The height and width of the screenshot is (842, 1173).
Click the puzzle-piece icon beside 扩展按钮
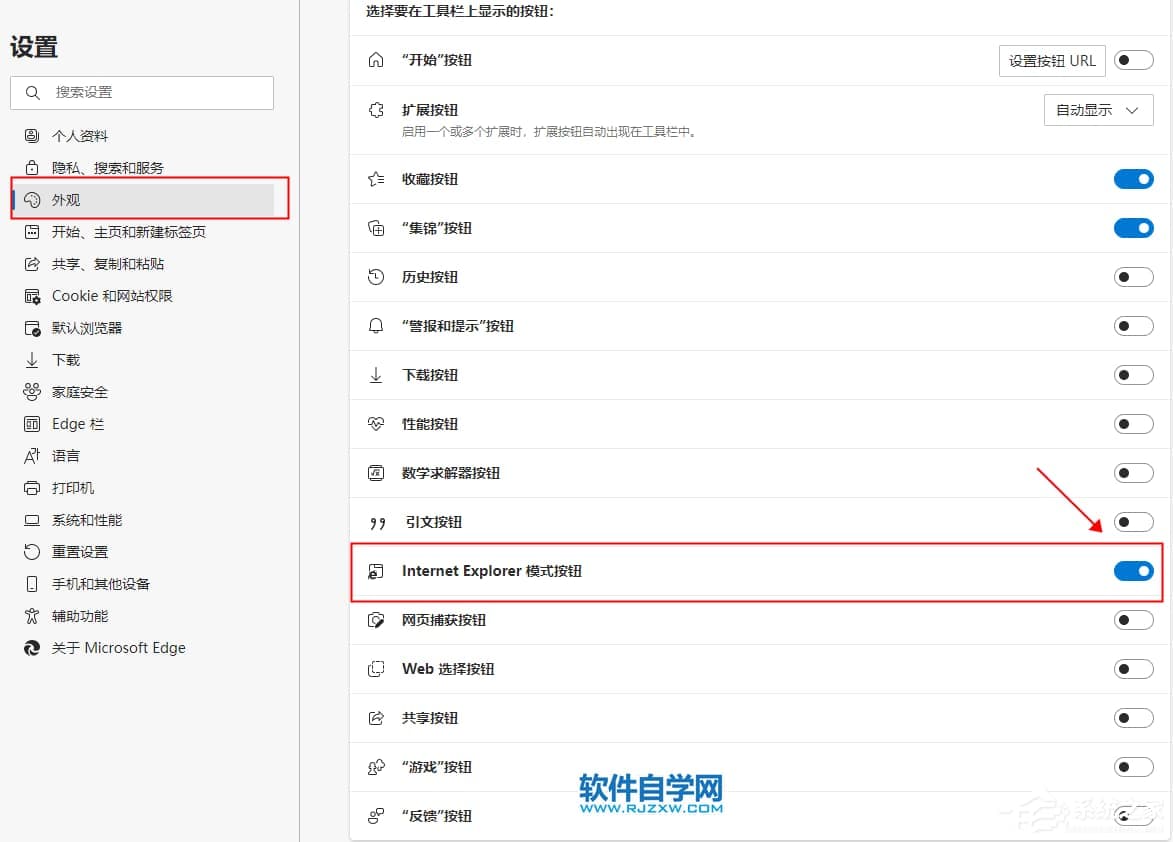[x=376, y=110]
